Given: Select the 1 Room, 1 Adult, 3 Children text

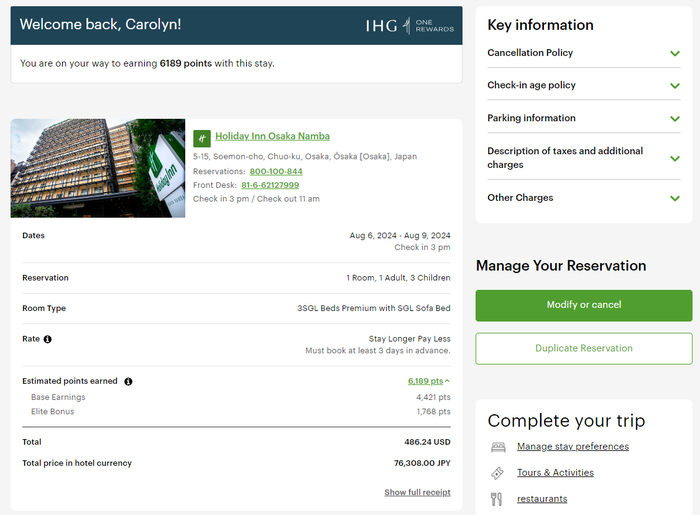Looking at the screenshot, I should coord(398,278).
